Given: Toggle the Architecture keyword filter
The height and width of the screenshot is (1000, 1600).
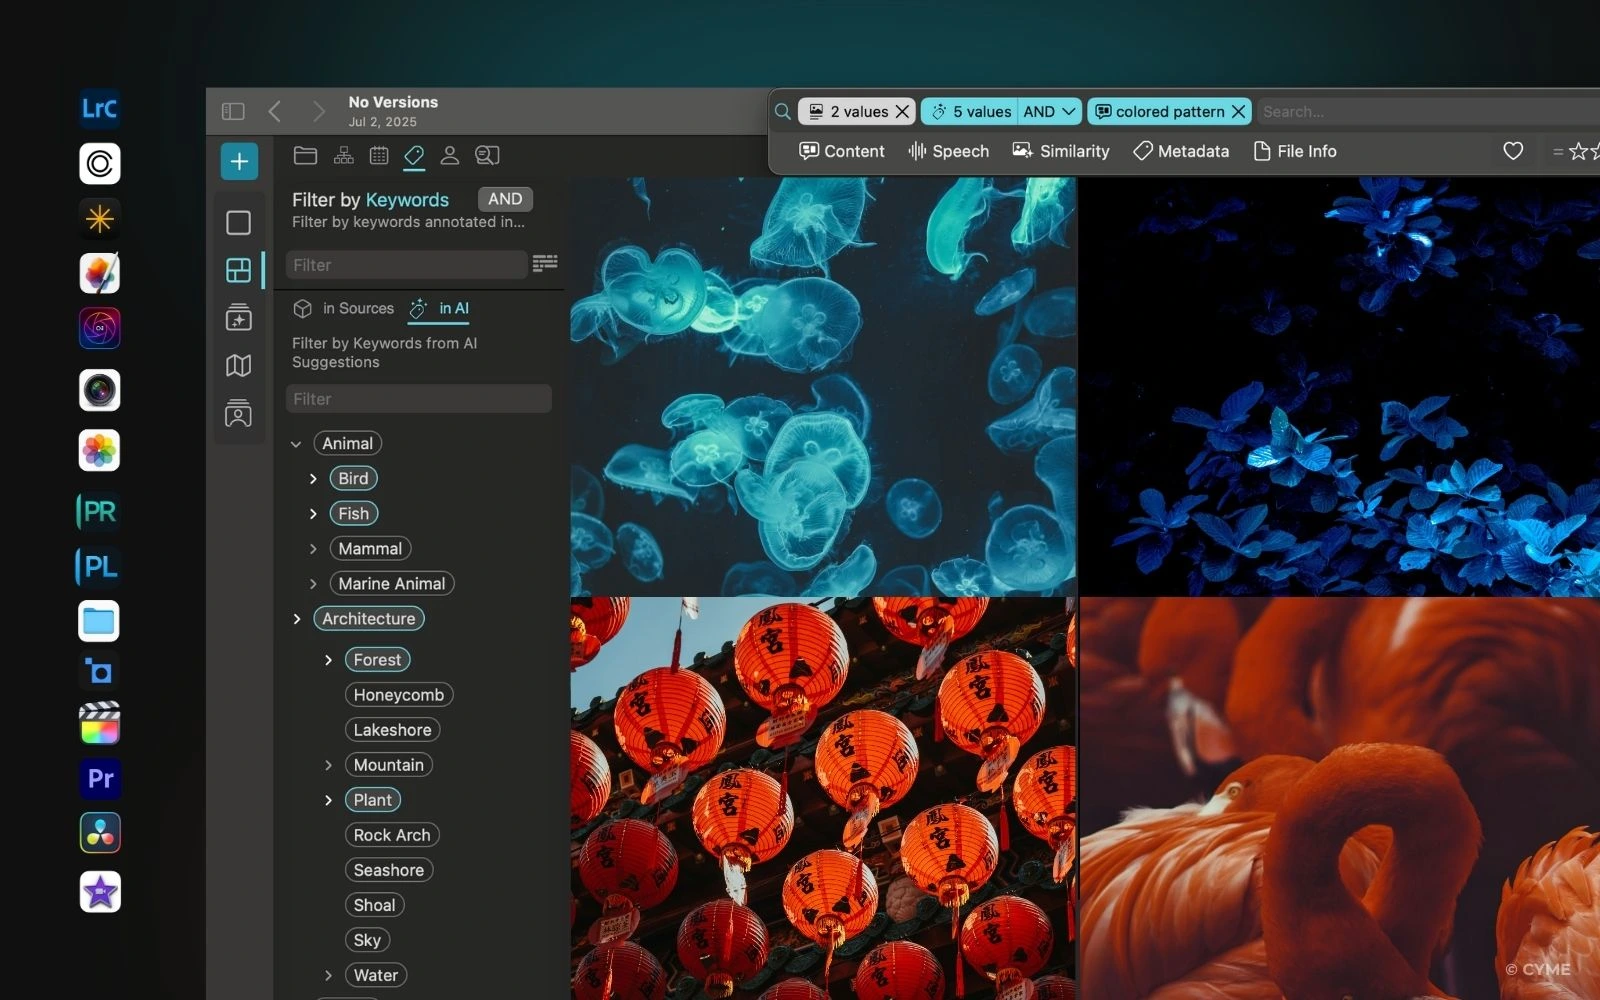Looking at the screenshot, I should pyautogui.click(x=369, y=618).
